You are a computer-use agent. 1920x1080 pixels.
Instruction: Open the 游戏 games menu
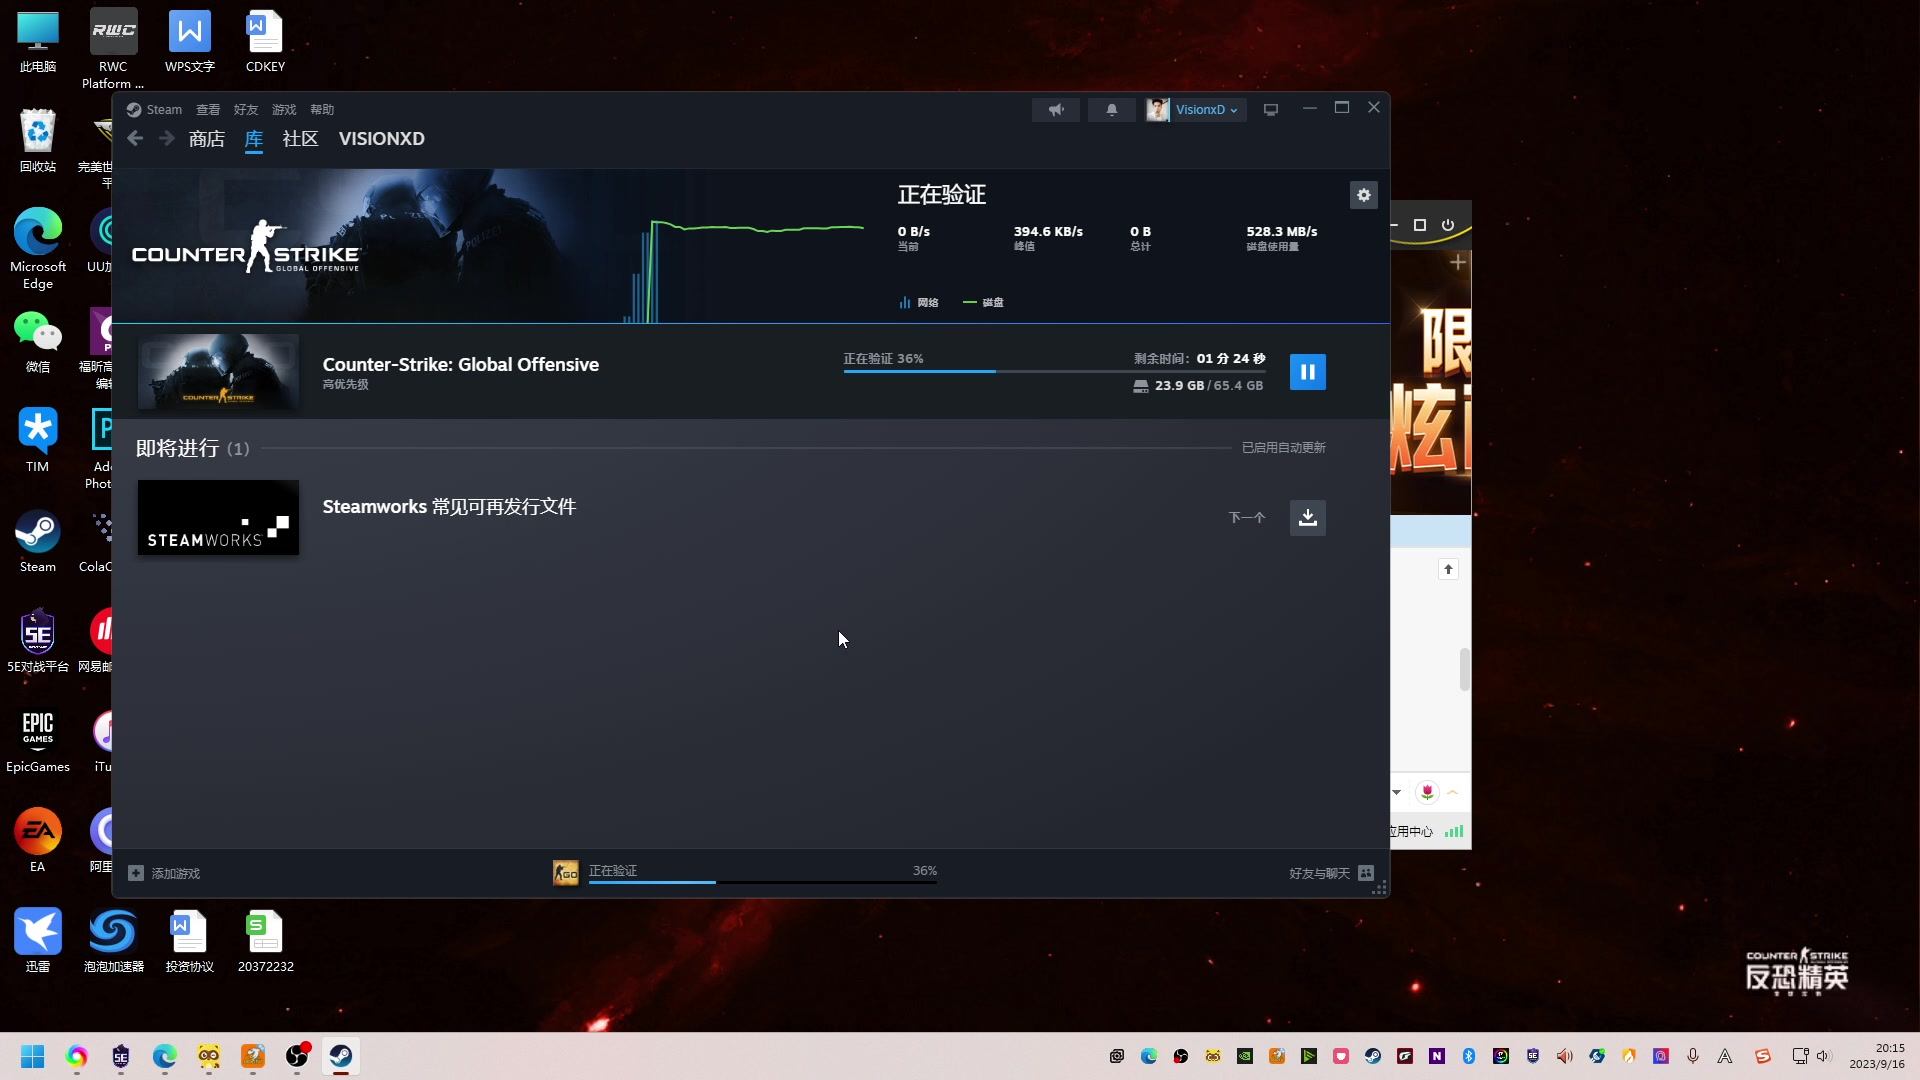(284, 110)
